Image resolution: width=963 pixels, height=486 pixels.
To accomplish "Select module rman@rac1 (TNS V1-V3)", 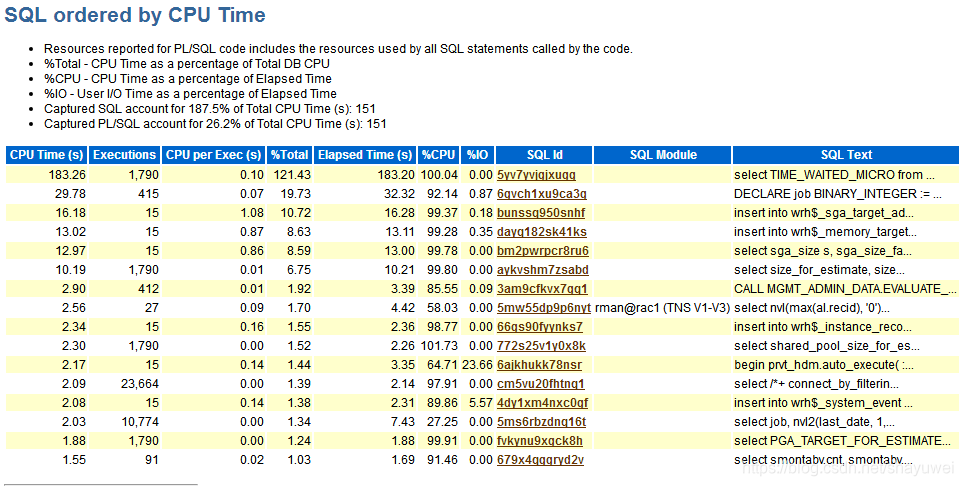I will pos(663,308).
